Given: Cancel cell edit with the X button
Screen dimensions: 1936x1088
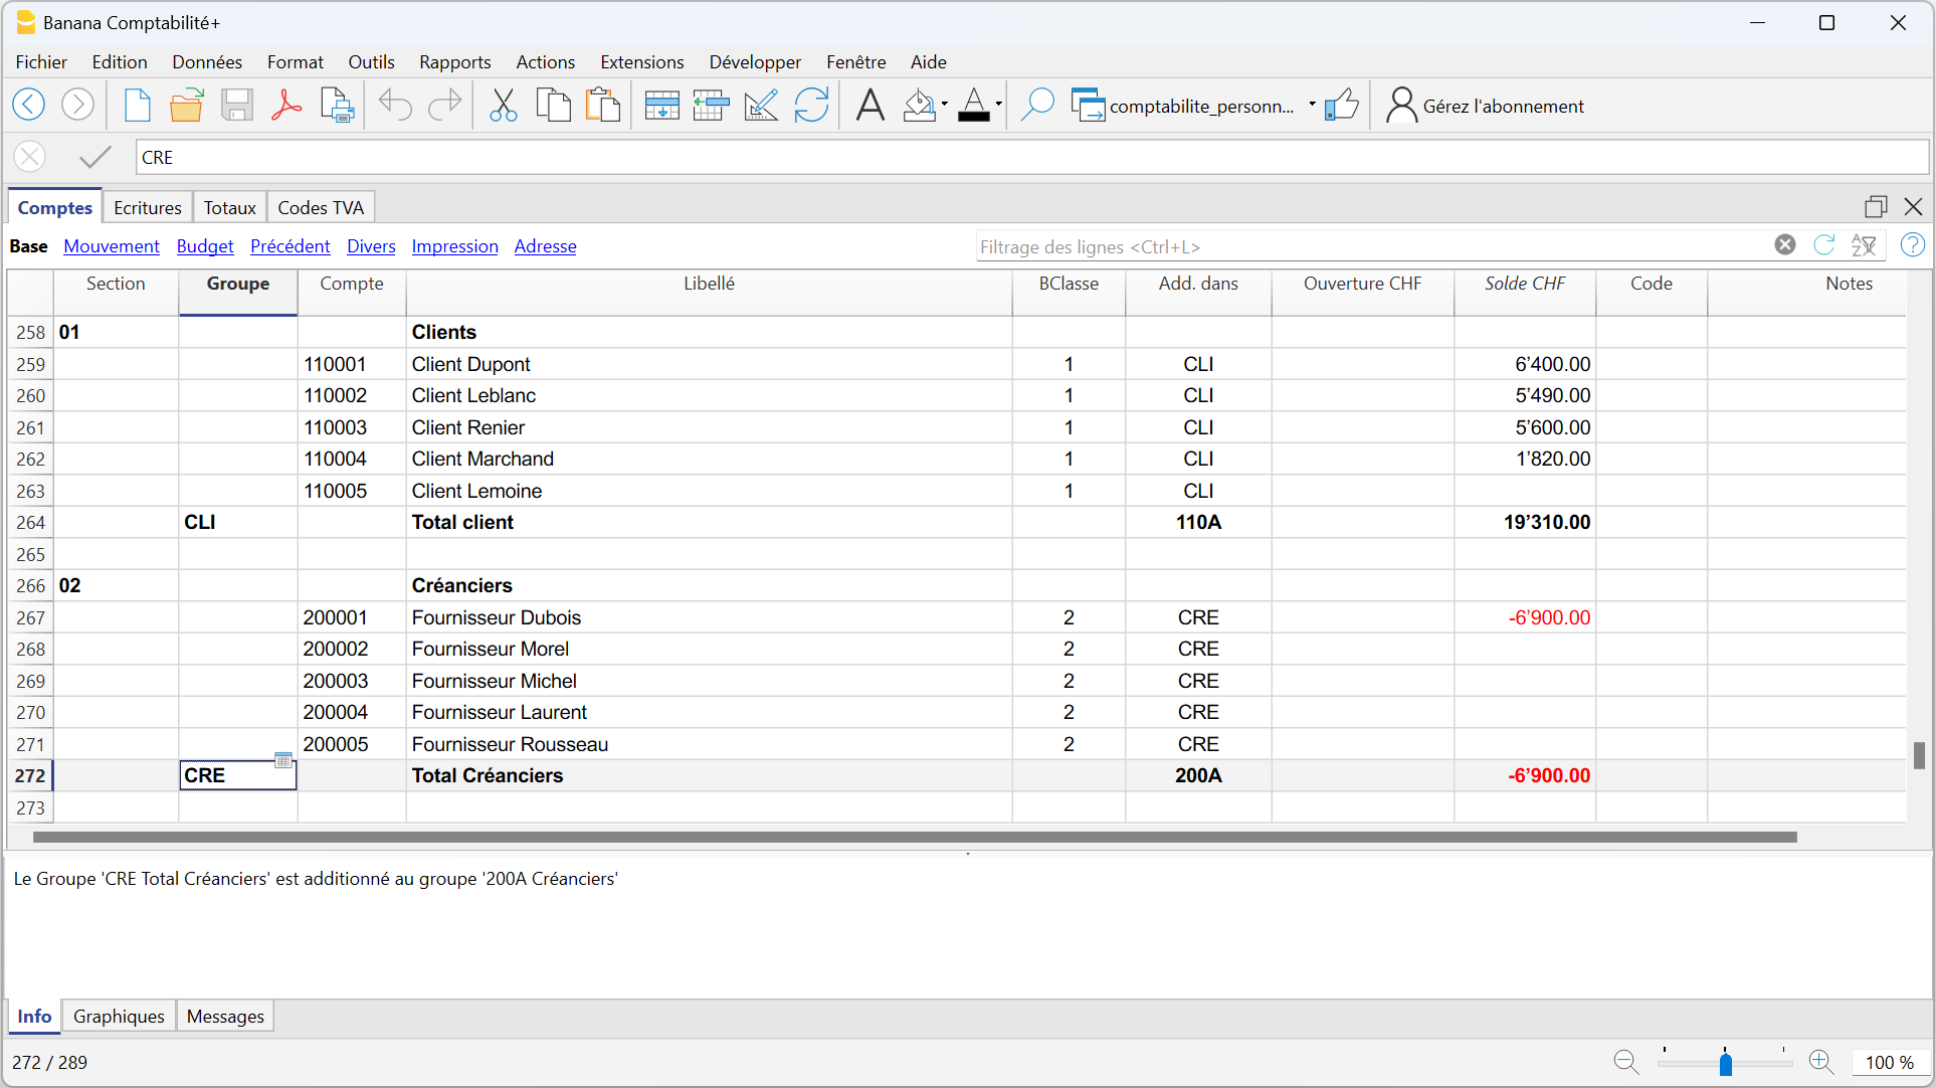Looking at the screenshot, I should coord(30,157).
